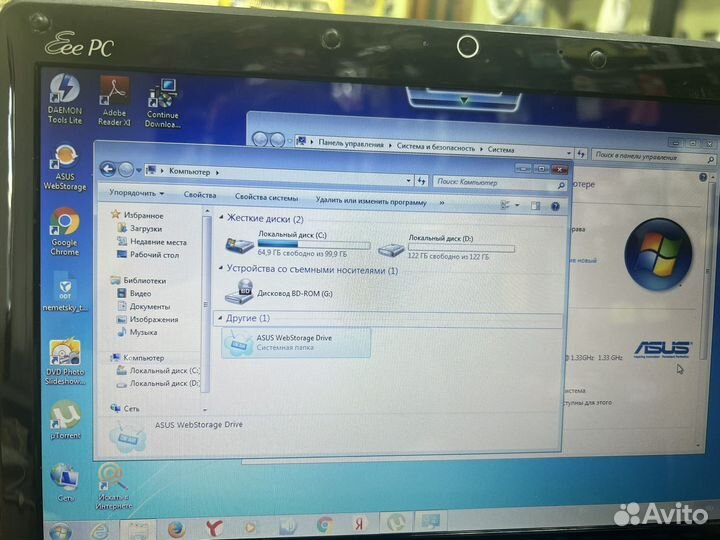Select Компьютер in navigation pane

143,357
